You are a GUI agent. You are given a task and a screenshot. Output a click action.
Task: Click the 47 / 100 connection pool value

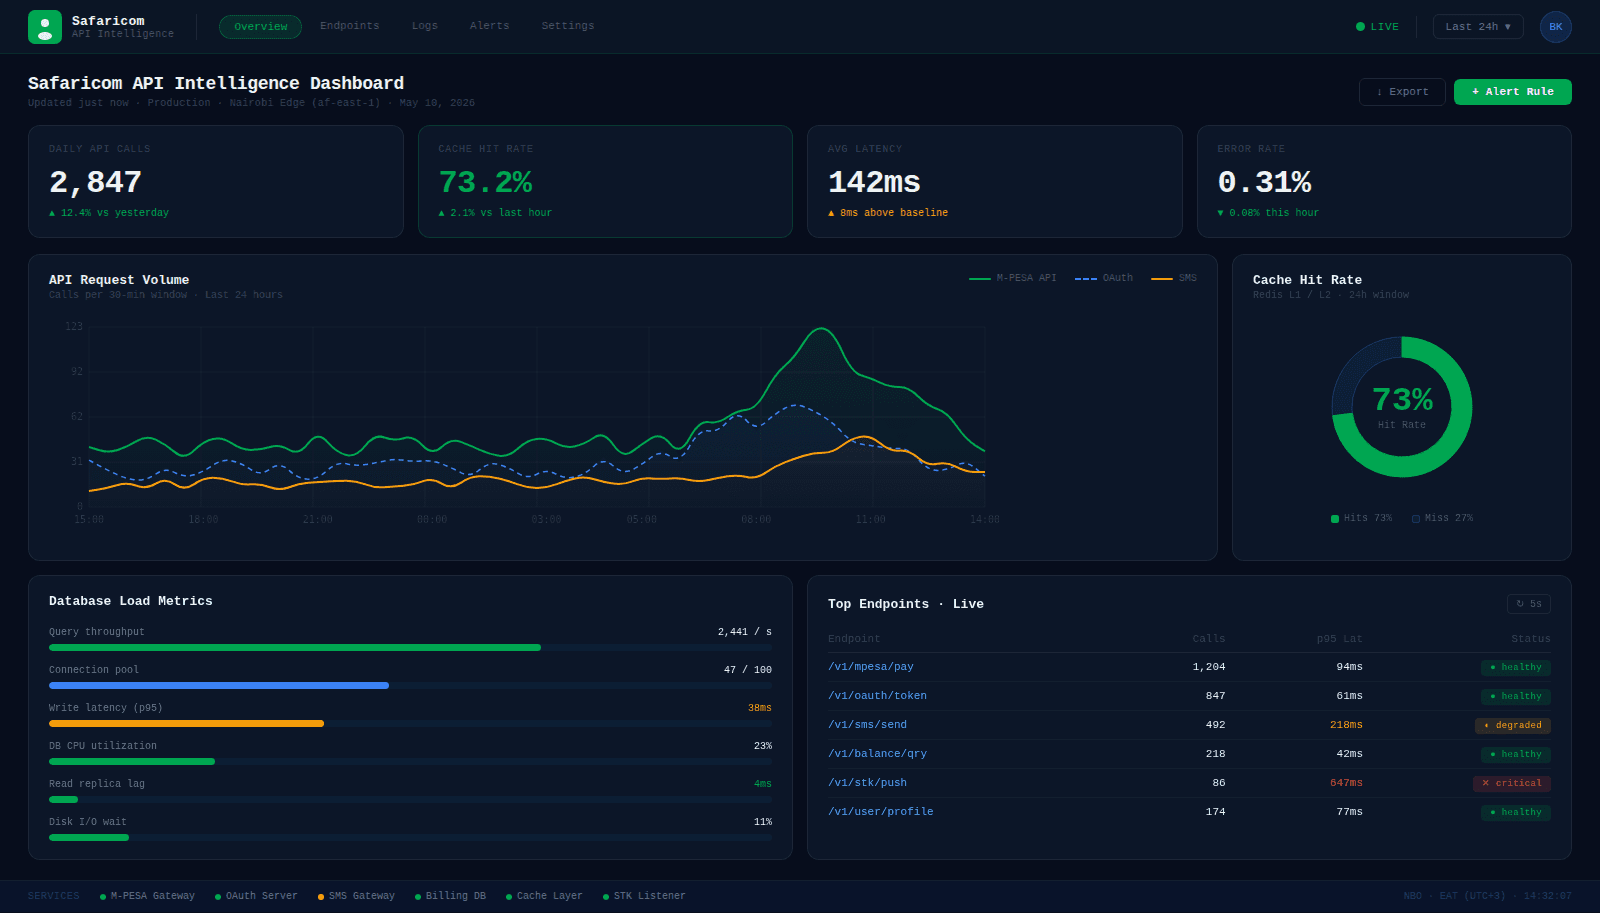click(748, 670)
